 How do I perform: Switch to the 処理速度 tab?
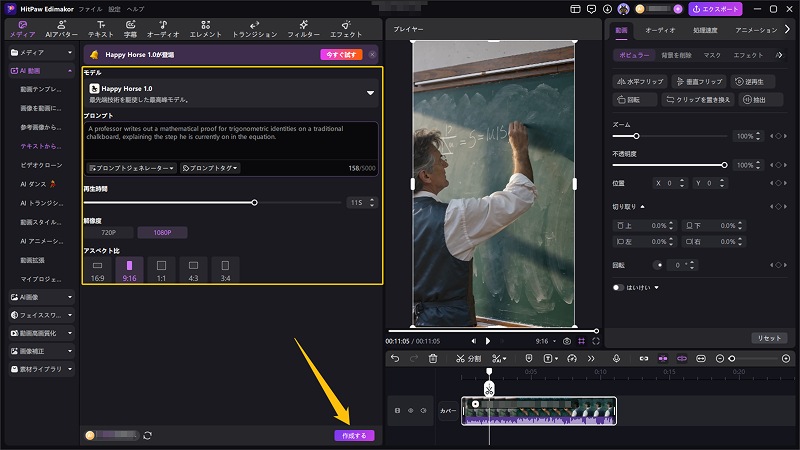click(x=705, y=30)
